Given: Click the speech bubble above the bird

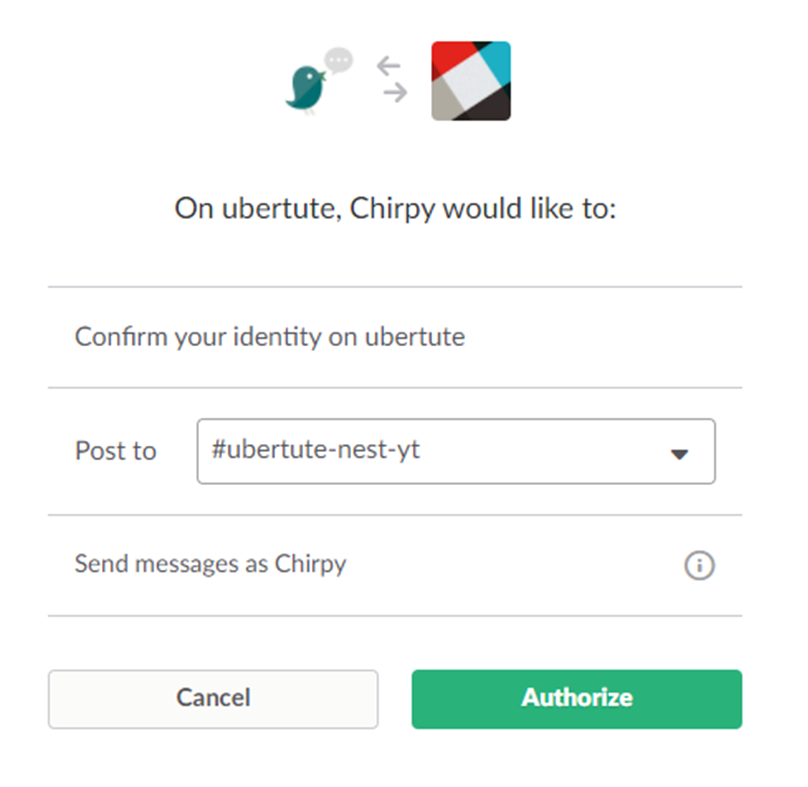Looking at the screenshot, I should coord(340,61).
